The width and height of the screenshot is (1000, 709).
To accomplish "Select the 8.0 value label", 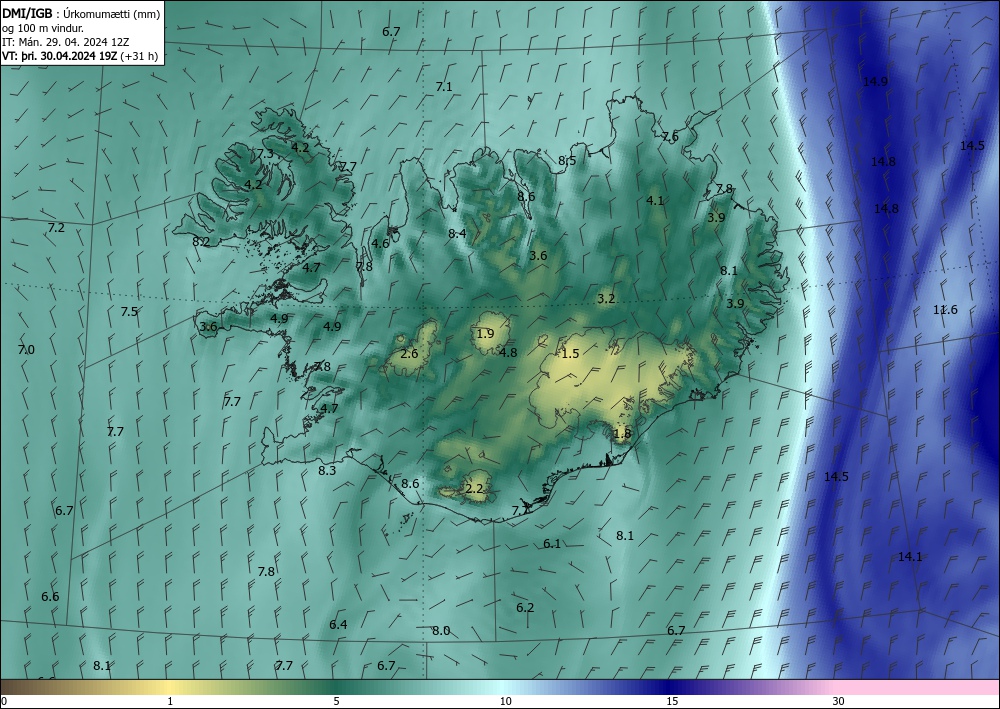I will coord(441,631).
